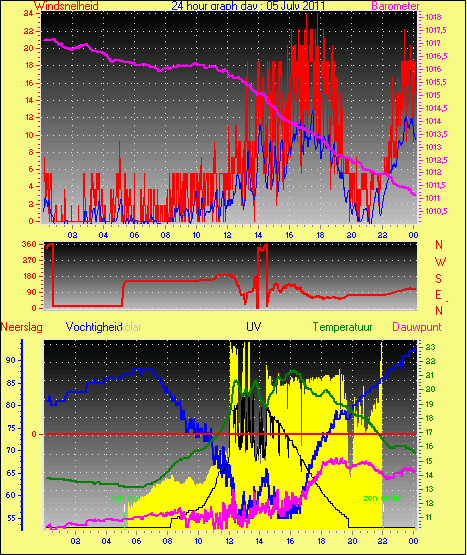Click the Windsnelheid axis title
This screenshot has width=467, height=555.
66,6
